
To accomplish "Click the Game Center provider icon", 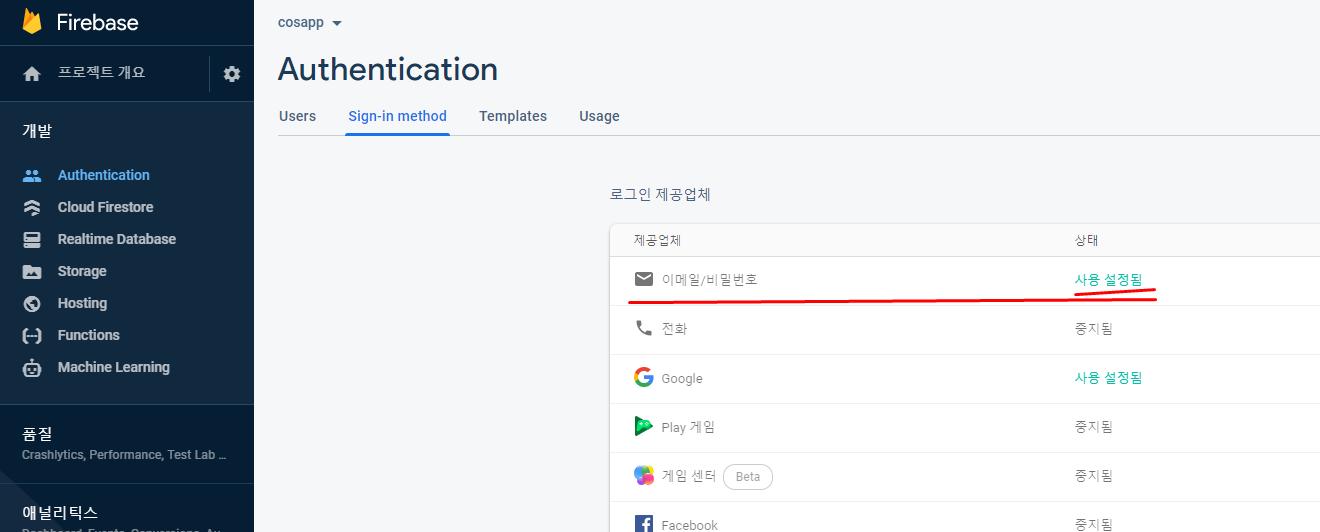I will tap(644, 476).
